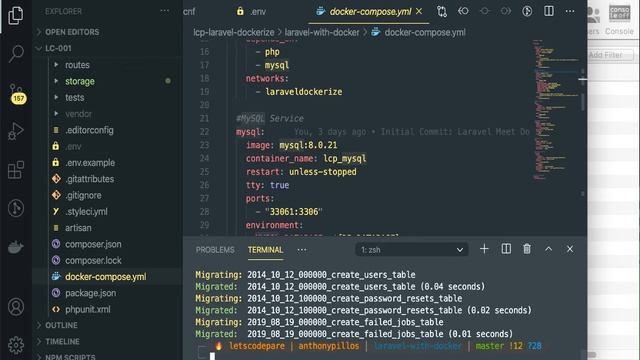
Task: Open the Extensions view
Action: point(16,170)
